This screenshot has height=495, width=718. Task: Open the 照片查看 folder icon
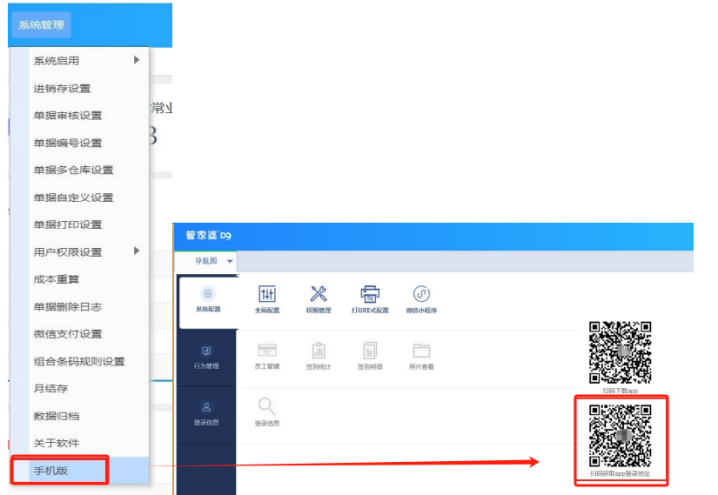coord(421,351)
